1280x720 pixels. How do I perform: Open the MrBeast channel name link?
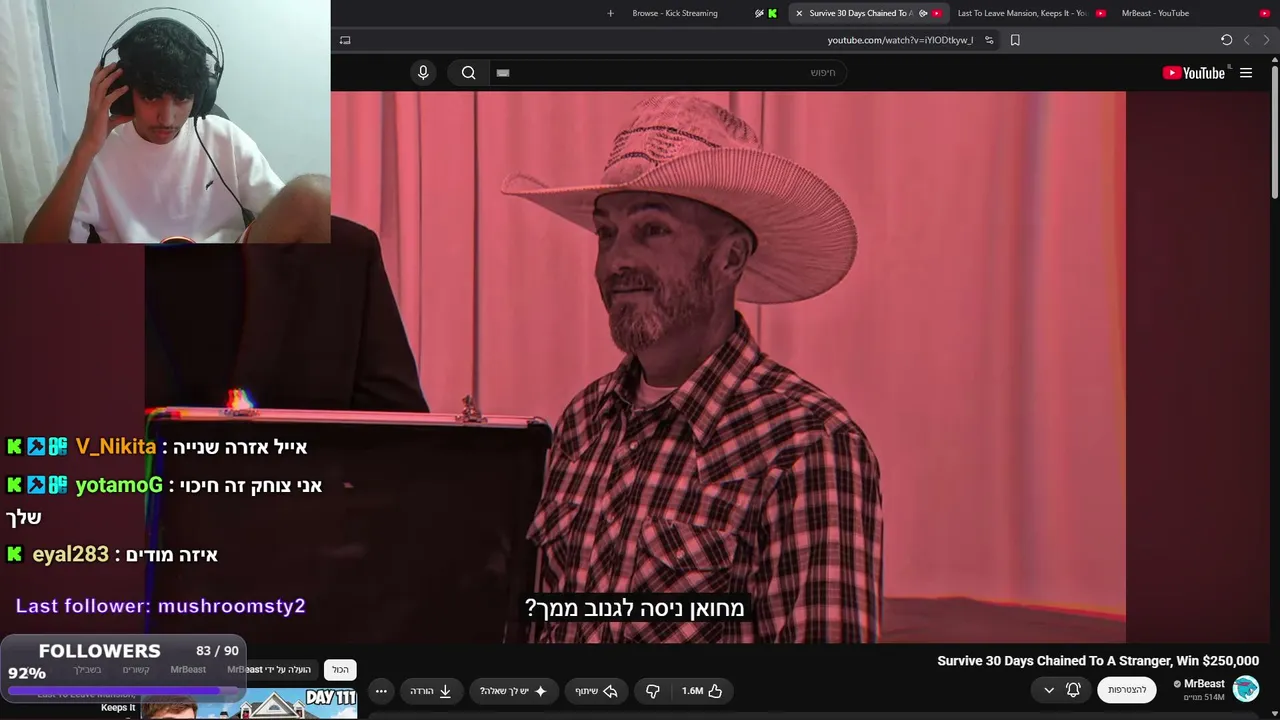(x=1204, y=684)
